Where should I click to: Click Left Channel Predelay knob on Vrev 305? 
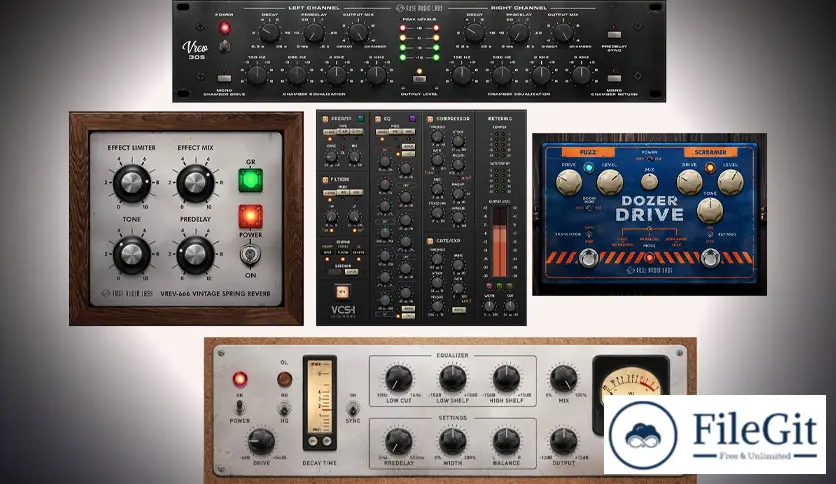pyautogui.click(x=314, y=33)
